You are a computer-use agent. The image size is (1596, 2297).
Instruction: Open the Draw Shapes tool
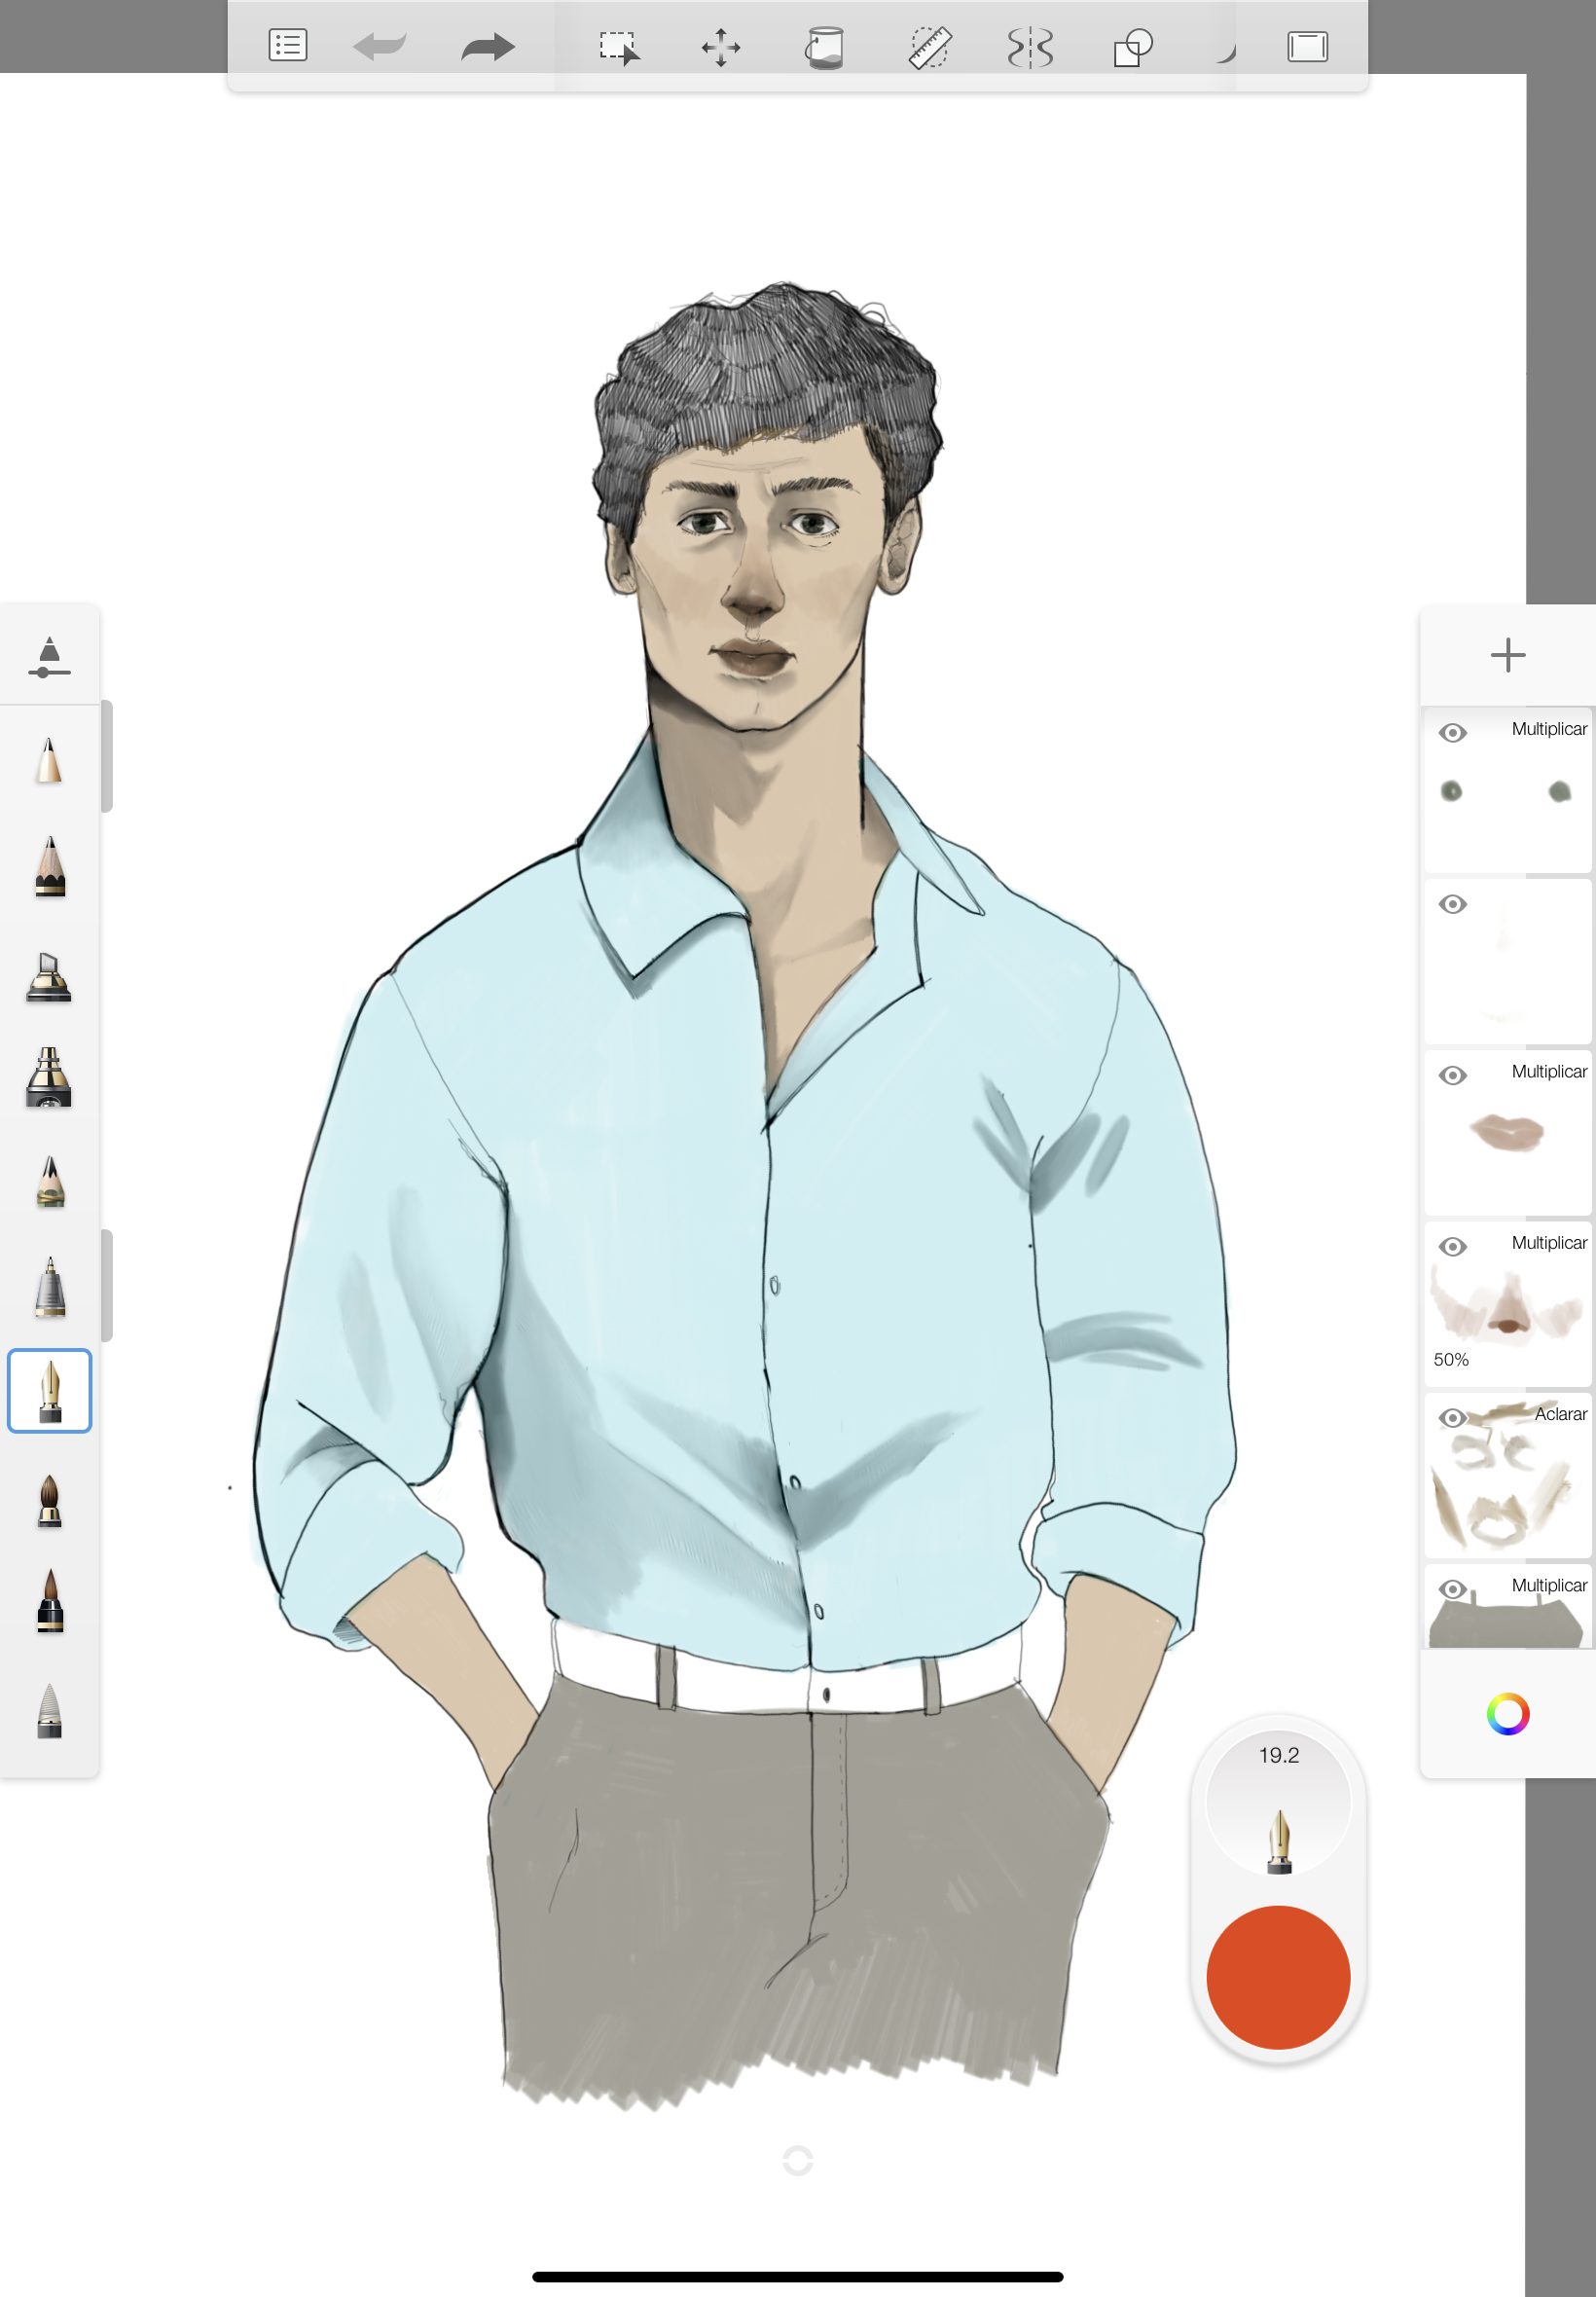[x=1133, y=47]
